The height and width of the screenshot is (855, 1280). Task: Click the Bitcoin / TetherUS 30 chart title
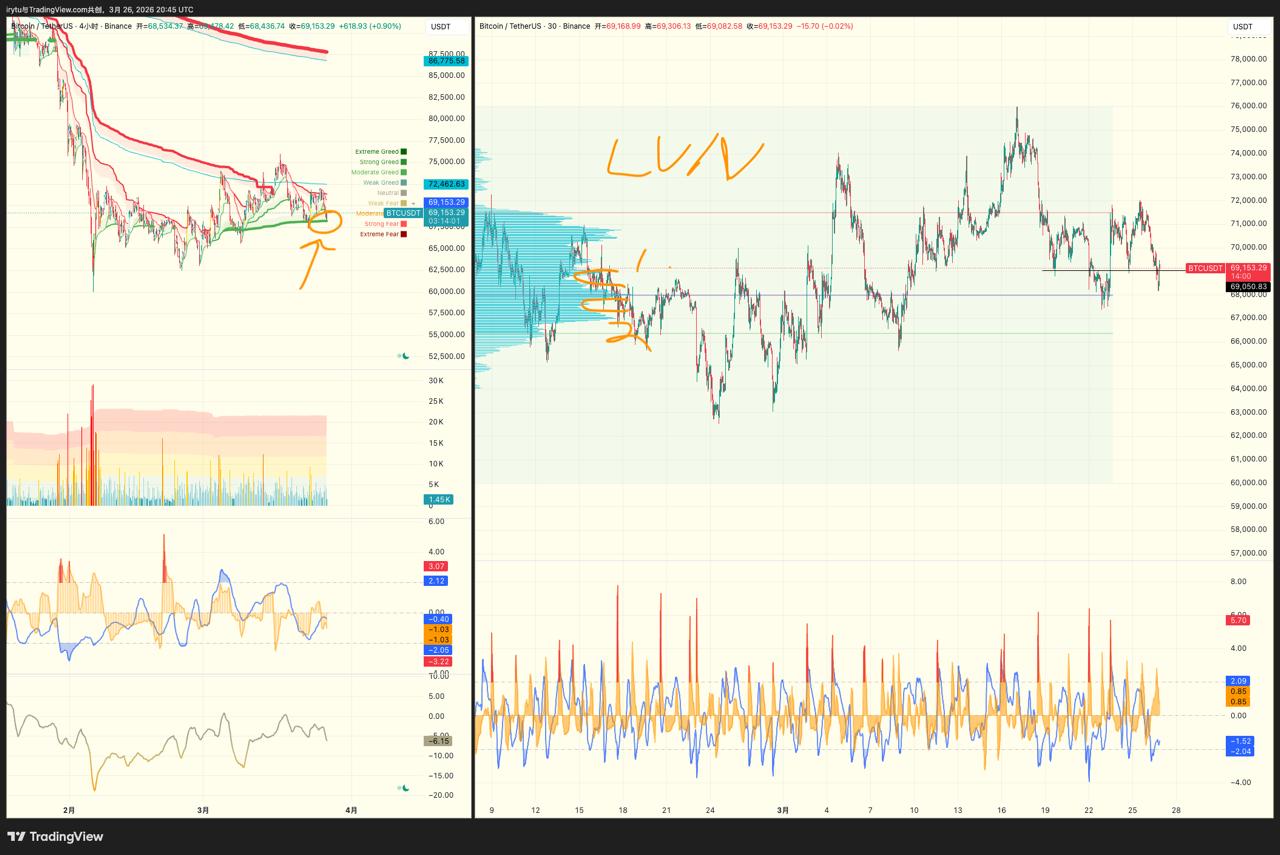coord(533,26)
